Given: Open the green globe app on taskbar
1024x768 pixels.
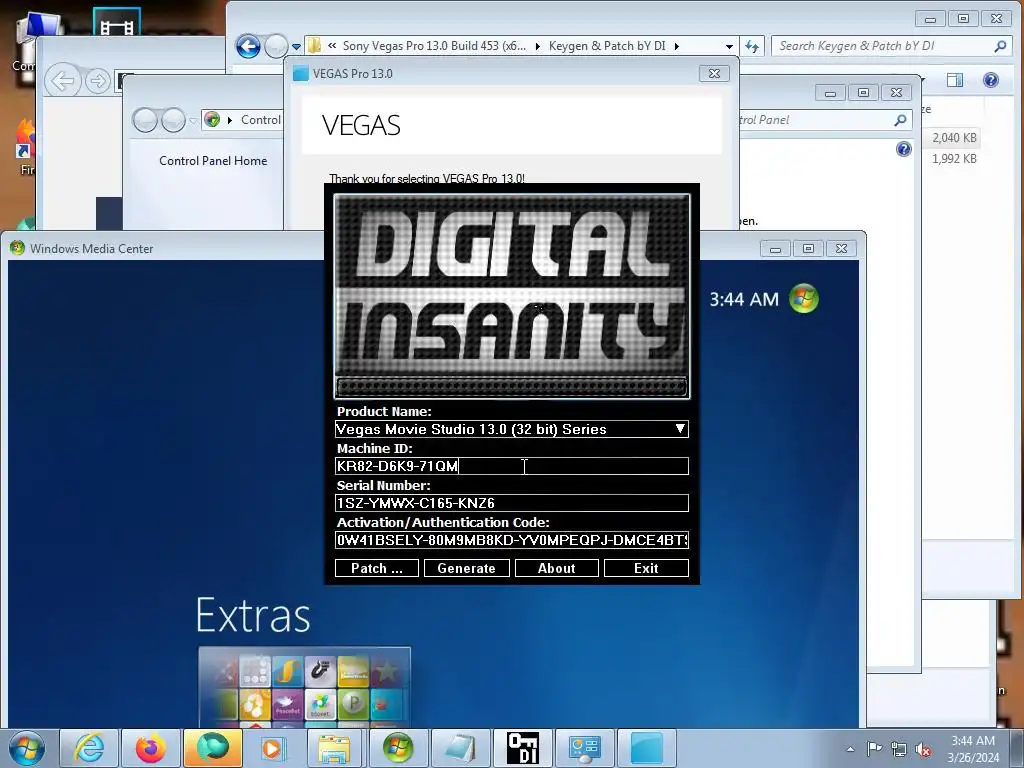Looking at the screenshot, I should [x=213, y=748].
